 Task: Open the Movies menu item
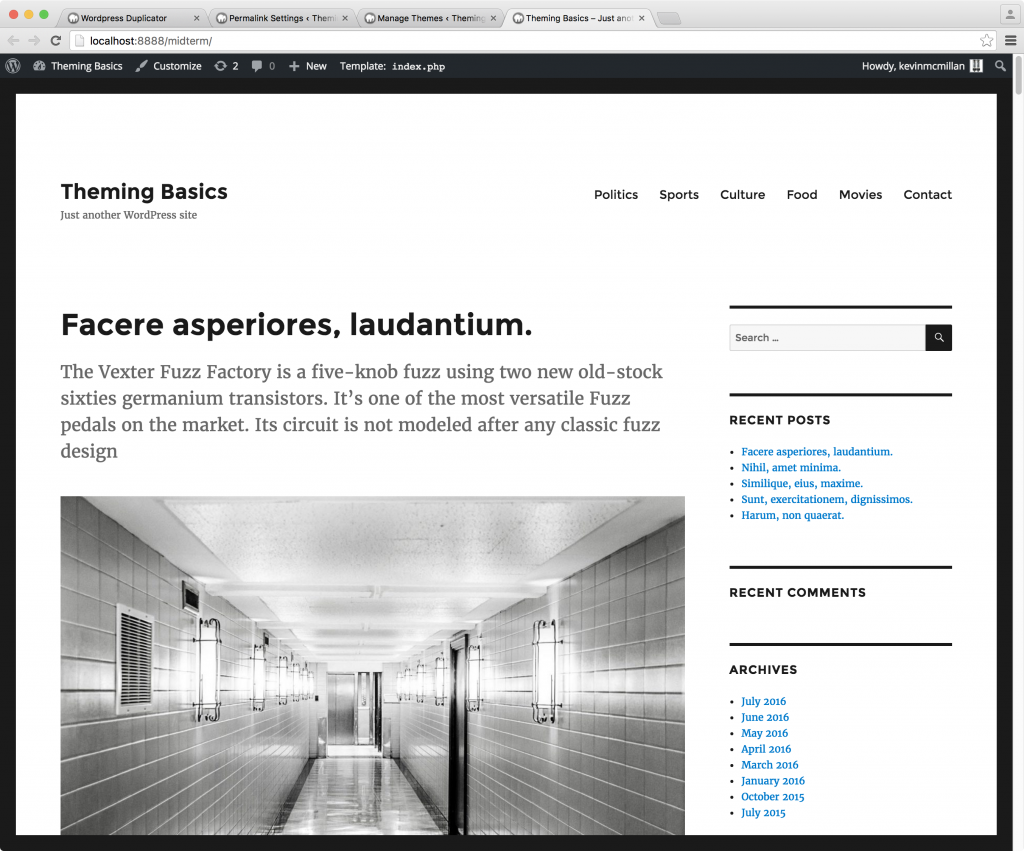[x=860, y=195]
